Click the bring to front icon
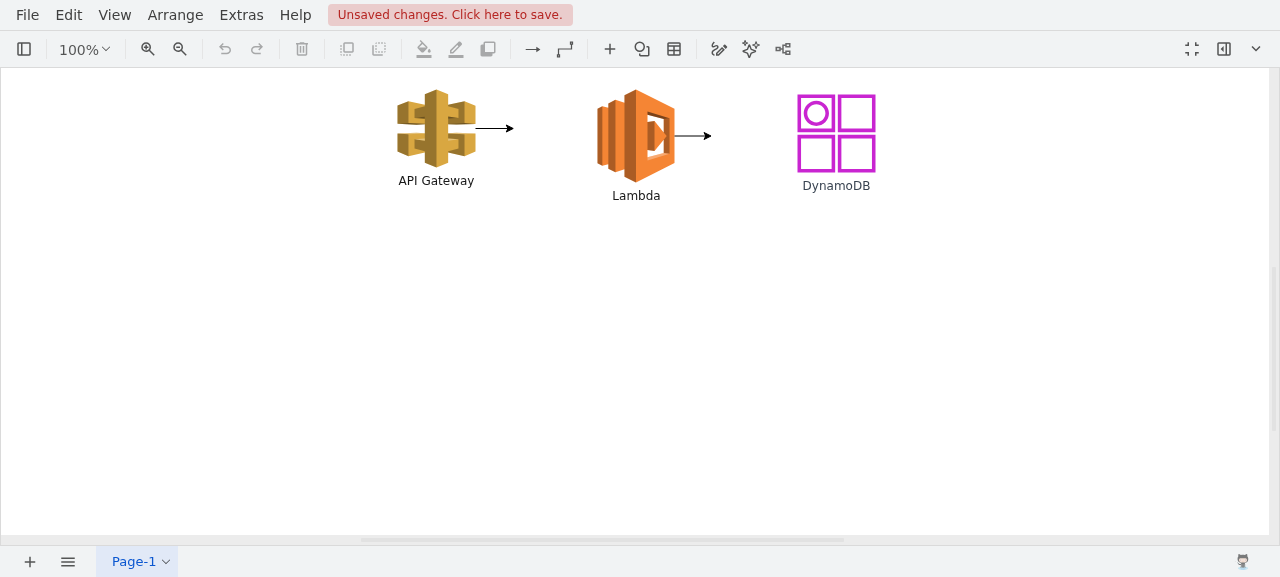This screenshot has height=577, width=1280. (x=347, y=49)
